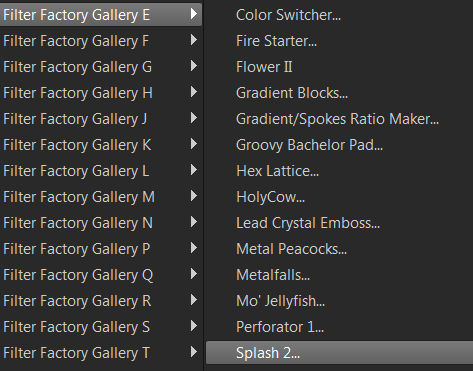Expand arrow beside Gallery G
Image resolution: width=473 pixels, height=371 pixels.
click(x=194, y=66)
